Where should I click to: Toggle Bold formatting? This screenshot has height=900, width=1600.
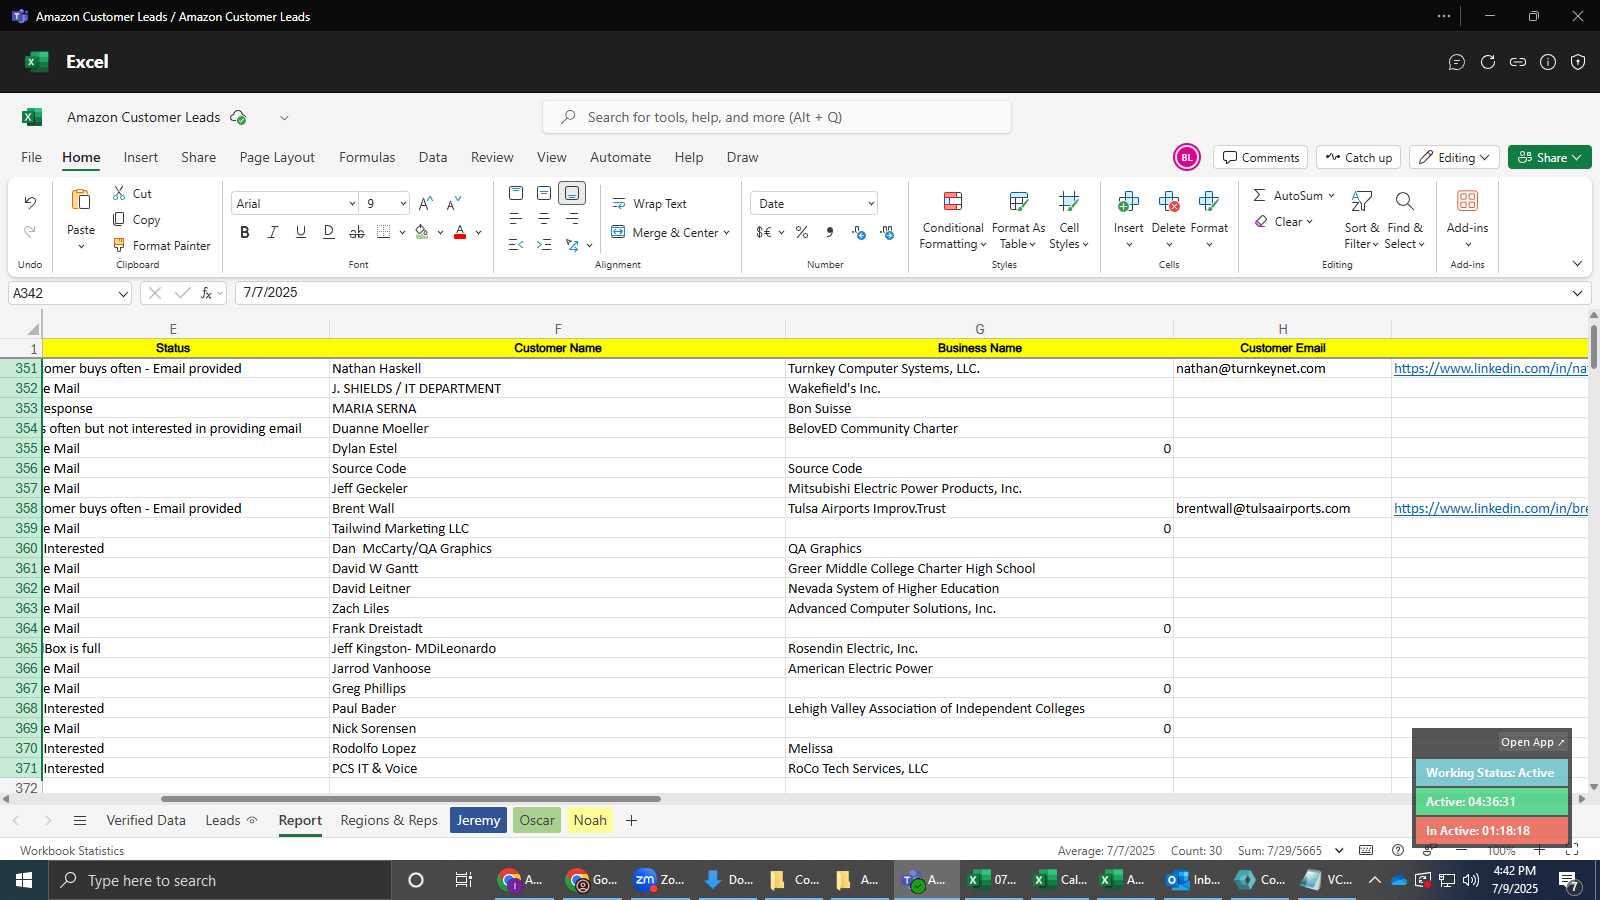coord(244,232)
